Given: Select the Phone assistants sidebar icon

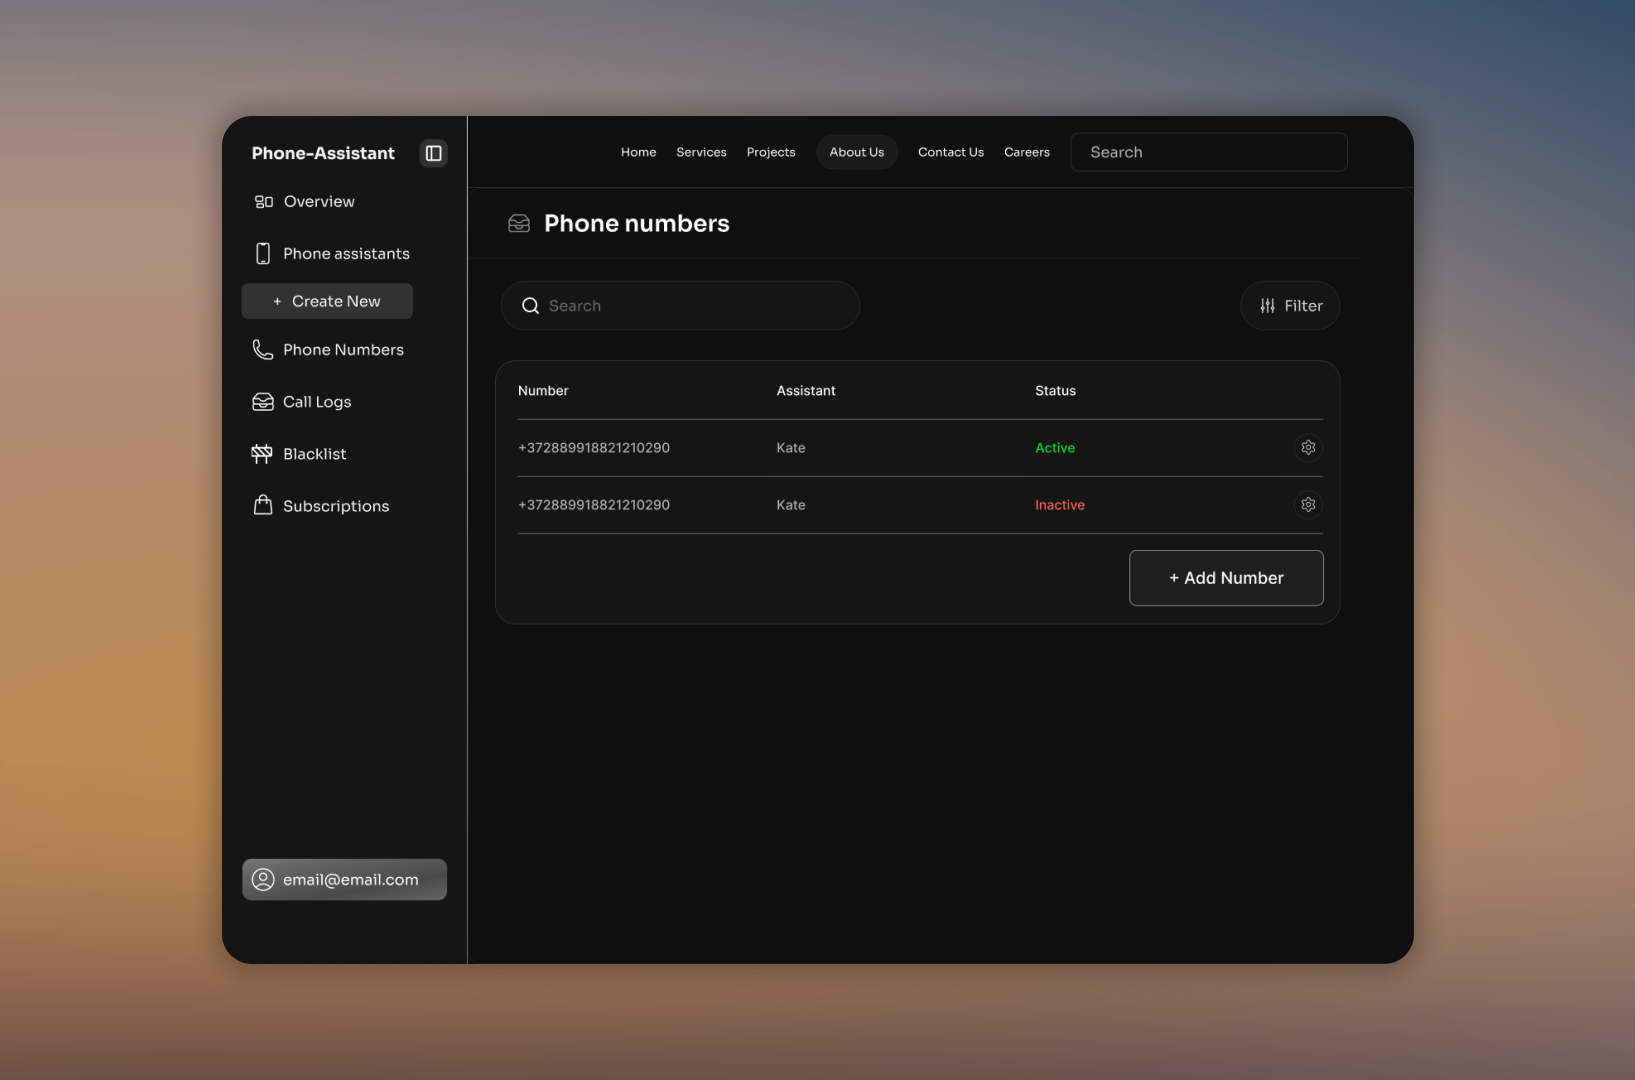Looking at the screenshot, I should [x=262, y=253].
